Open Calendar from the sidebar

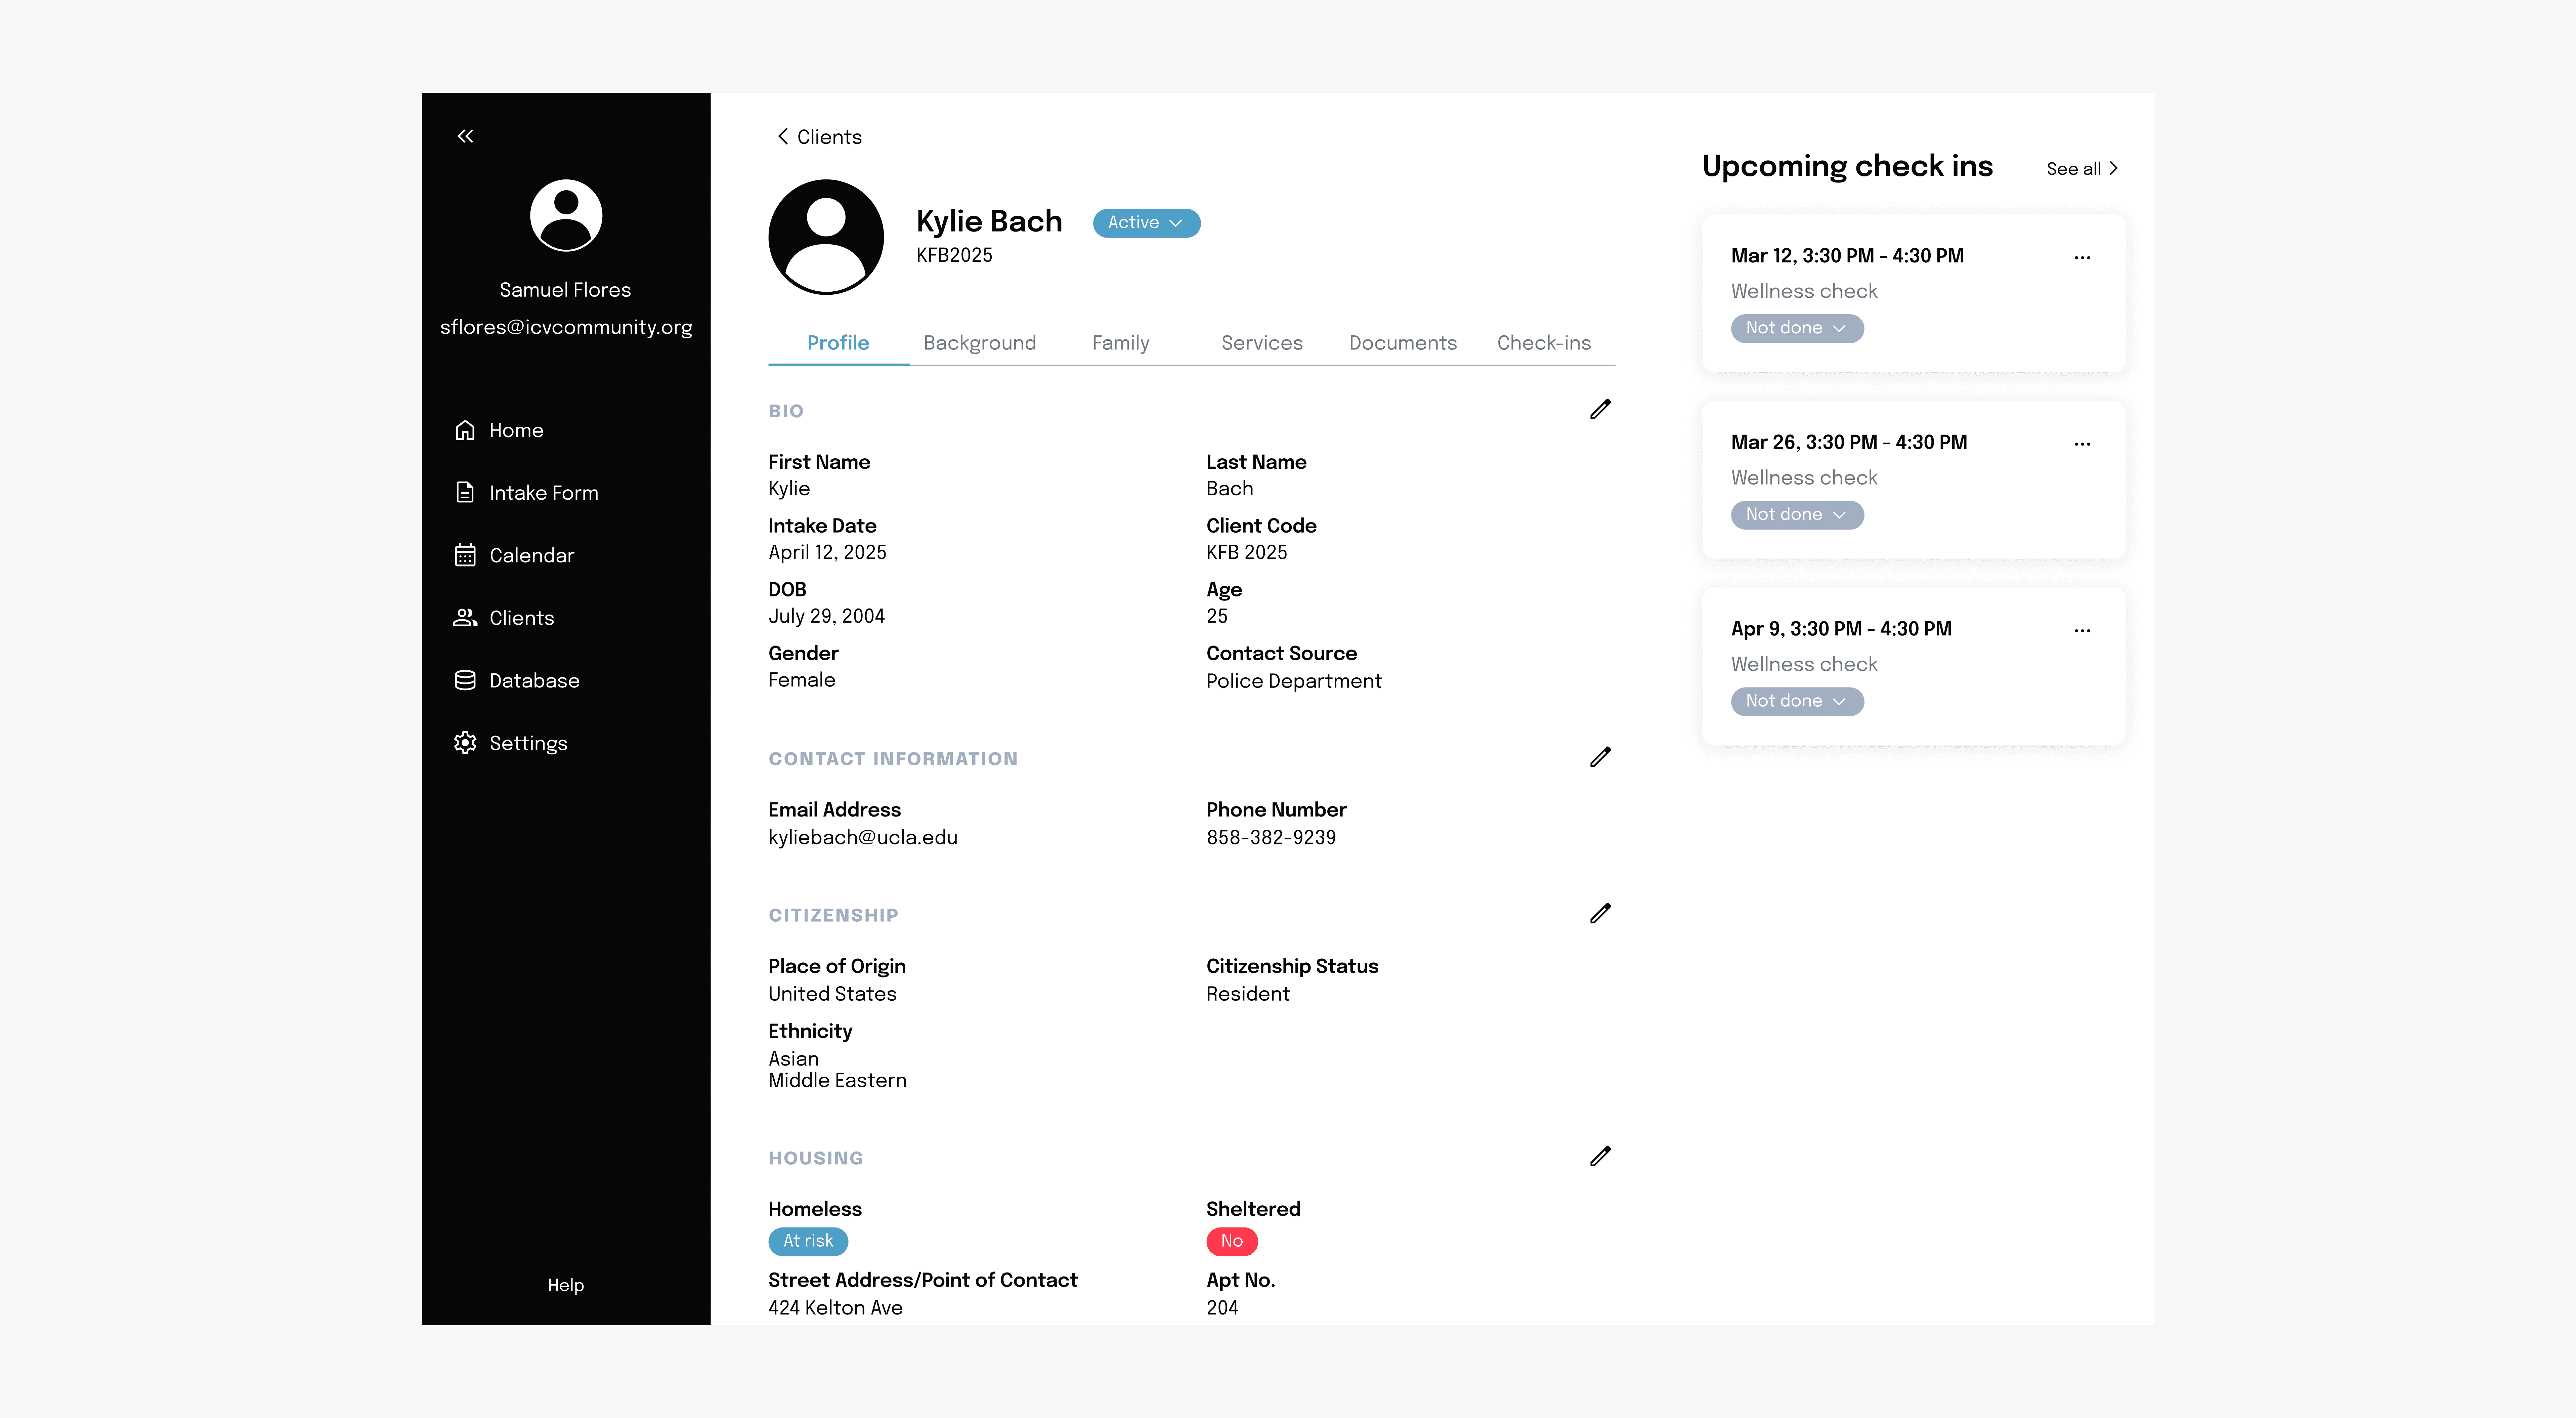[531, 556]
